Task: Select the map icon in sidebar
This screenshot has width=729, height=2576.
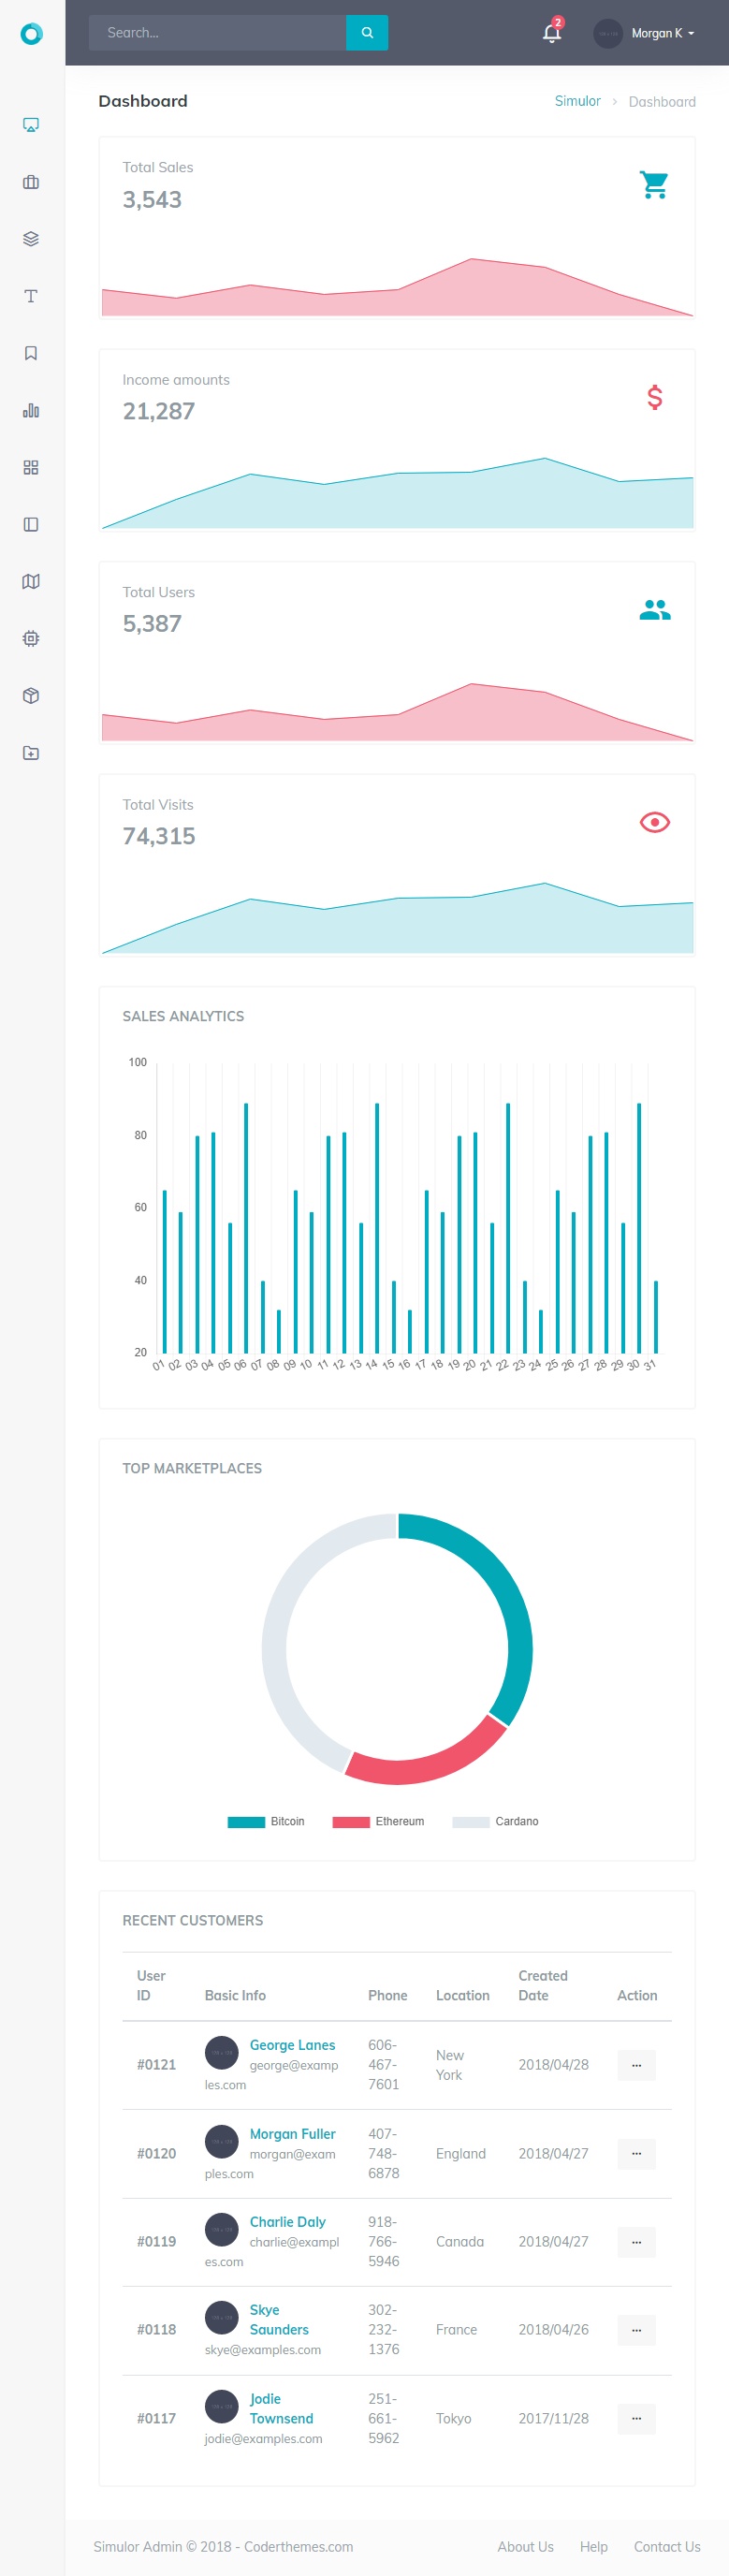Action: [x=31, y=581]
